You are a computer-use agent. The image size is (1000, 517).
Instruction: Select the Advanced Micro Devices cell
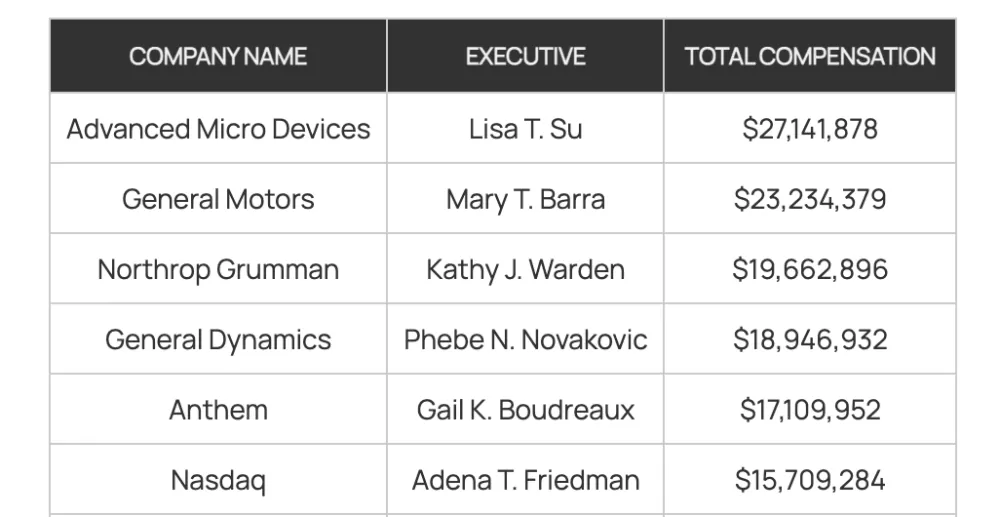click(x=218, y=128)
